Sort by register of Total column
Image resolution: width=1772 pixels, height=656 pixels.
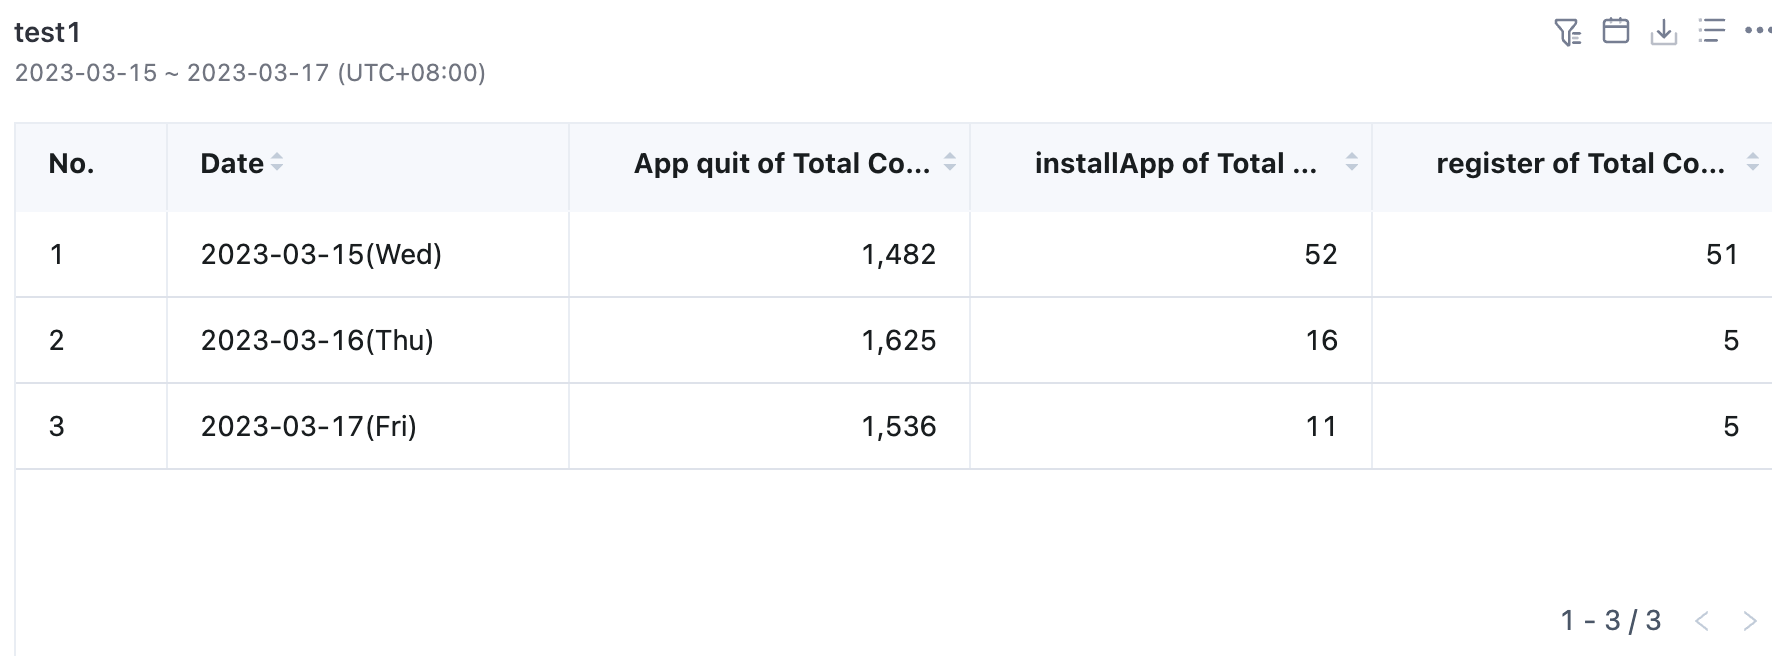coord(1752,162)
